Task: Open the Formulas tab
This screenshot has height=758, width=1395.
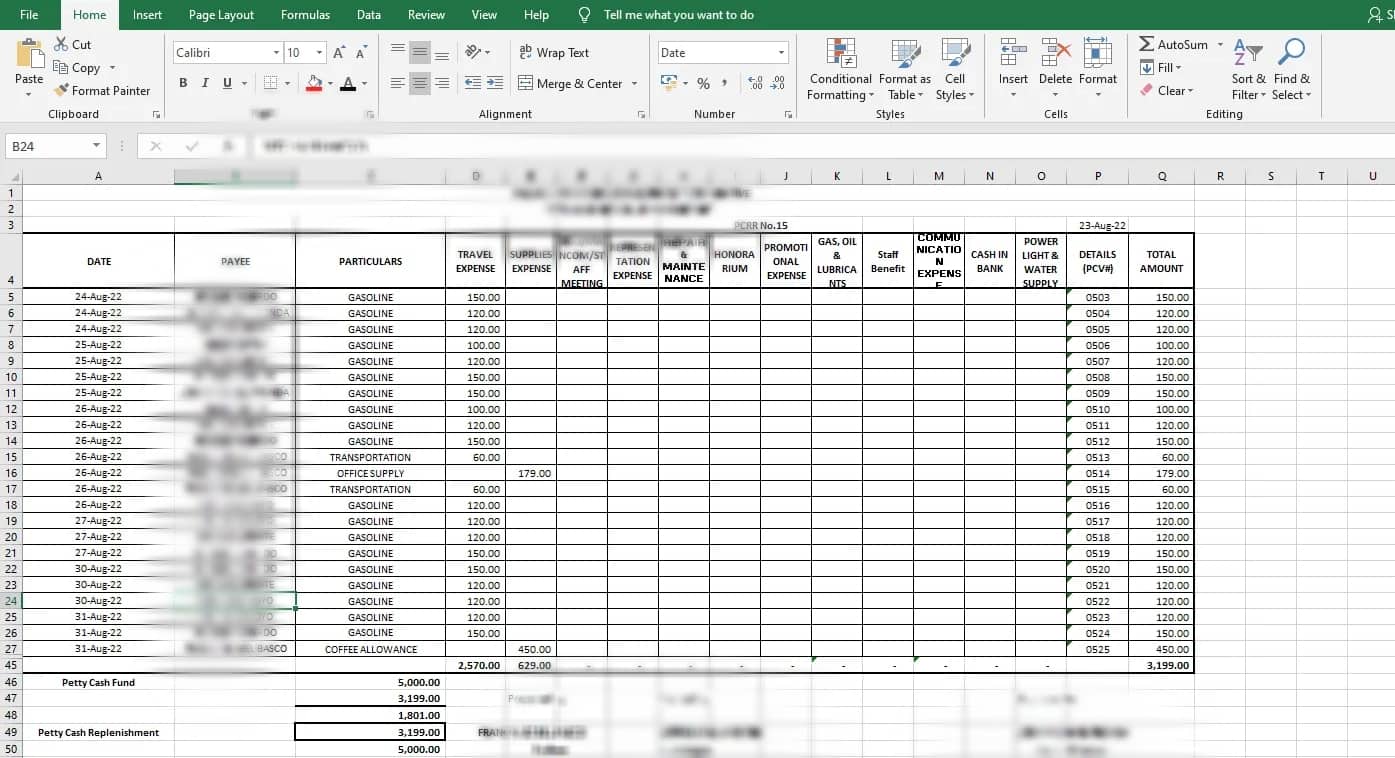Action: tap(305, 15)
